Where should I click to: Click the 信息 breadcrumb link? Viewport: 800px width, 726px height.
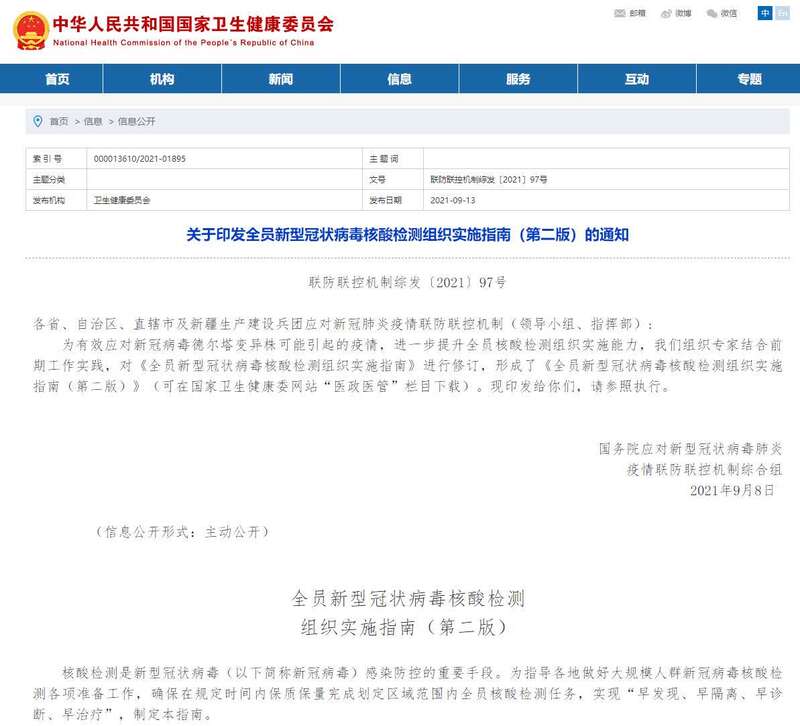tap(93, 122)
